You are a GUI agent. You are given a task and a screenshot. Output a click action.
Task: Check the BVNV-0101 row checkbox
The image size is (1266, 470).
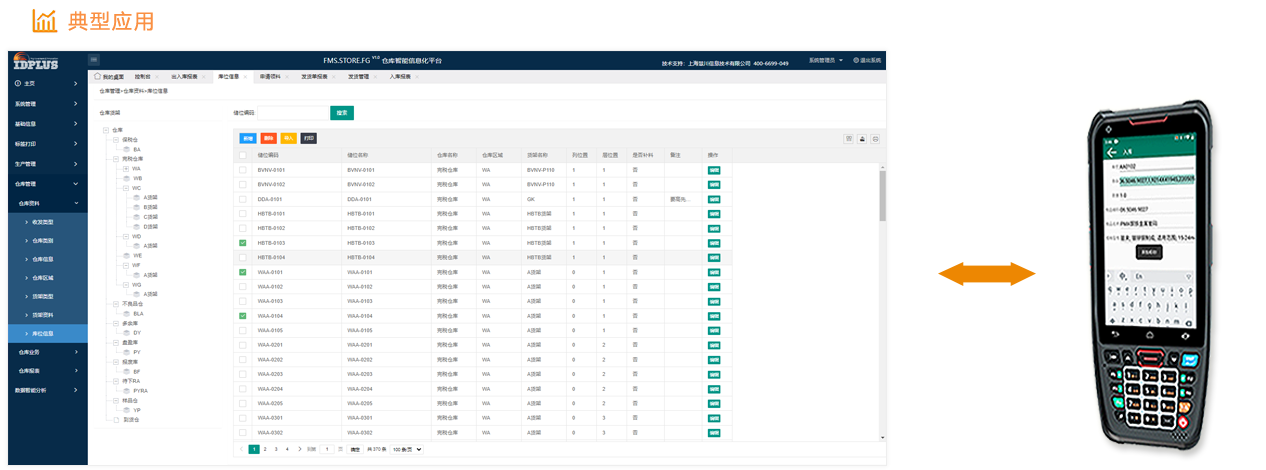click(243, 170)
